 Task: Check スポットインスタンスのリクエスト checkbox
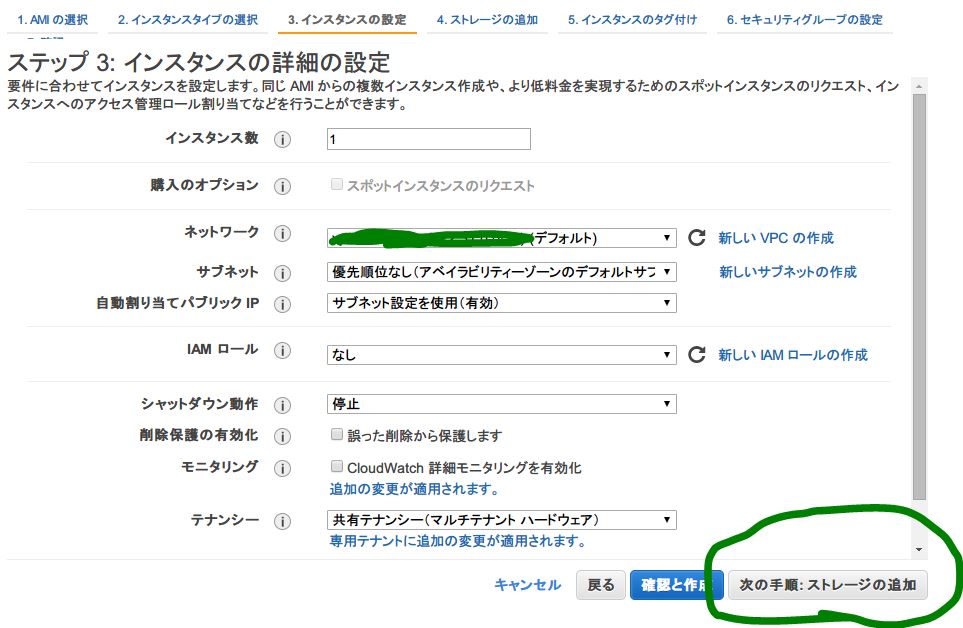pos(337,184)
